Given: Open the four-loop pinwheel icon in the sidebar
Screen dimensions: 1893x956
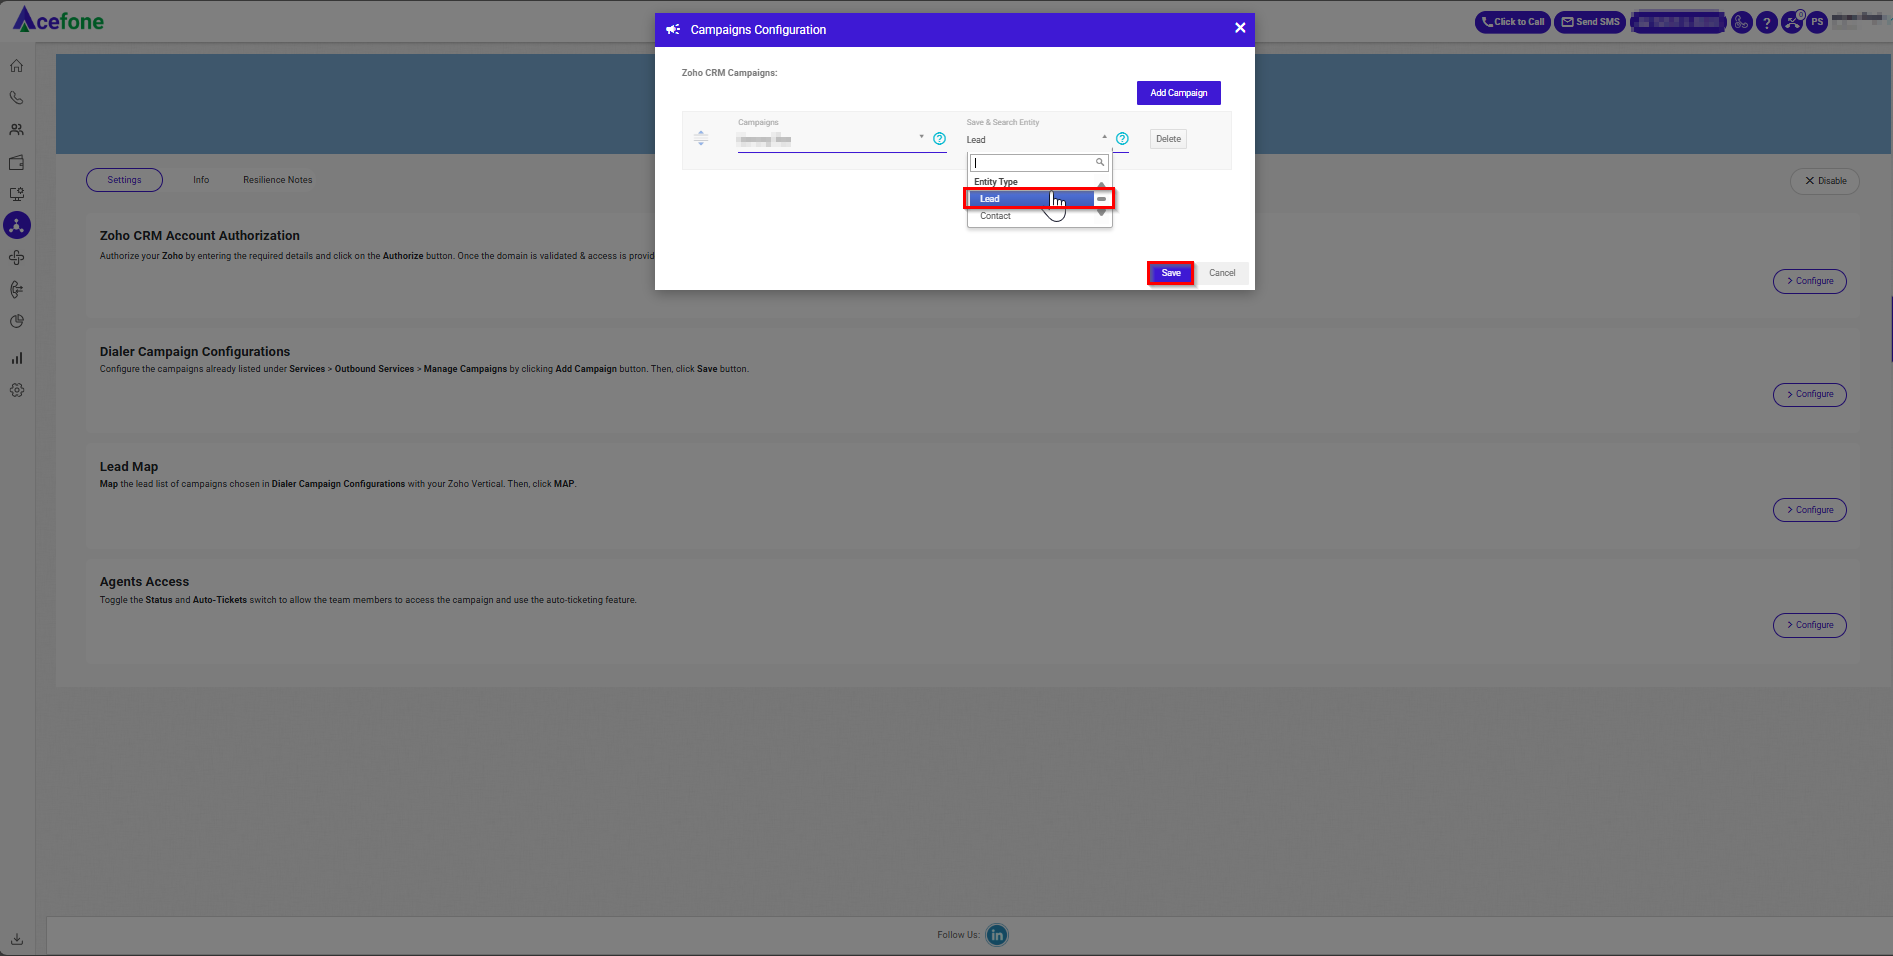Looking at the screenshot, I should [16, 258].
